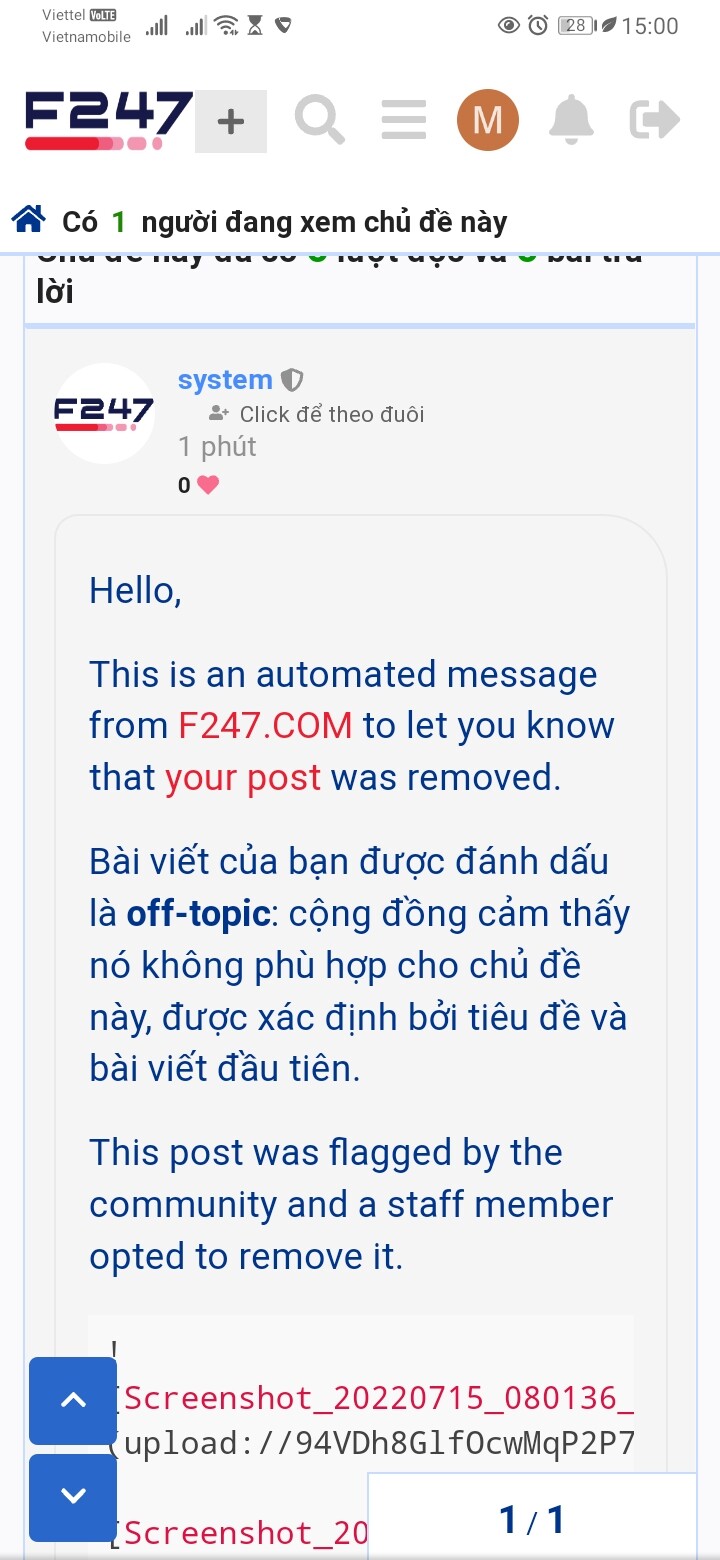This screenshot has width=720, height=1560.
Task: Click the Screenshot_20220715 upload text
Action: click(378, 1397)
